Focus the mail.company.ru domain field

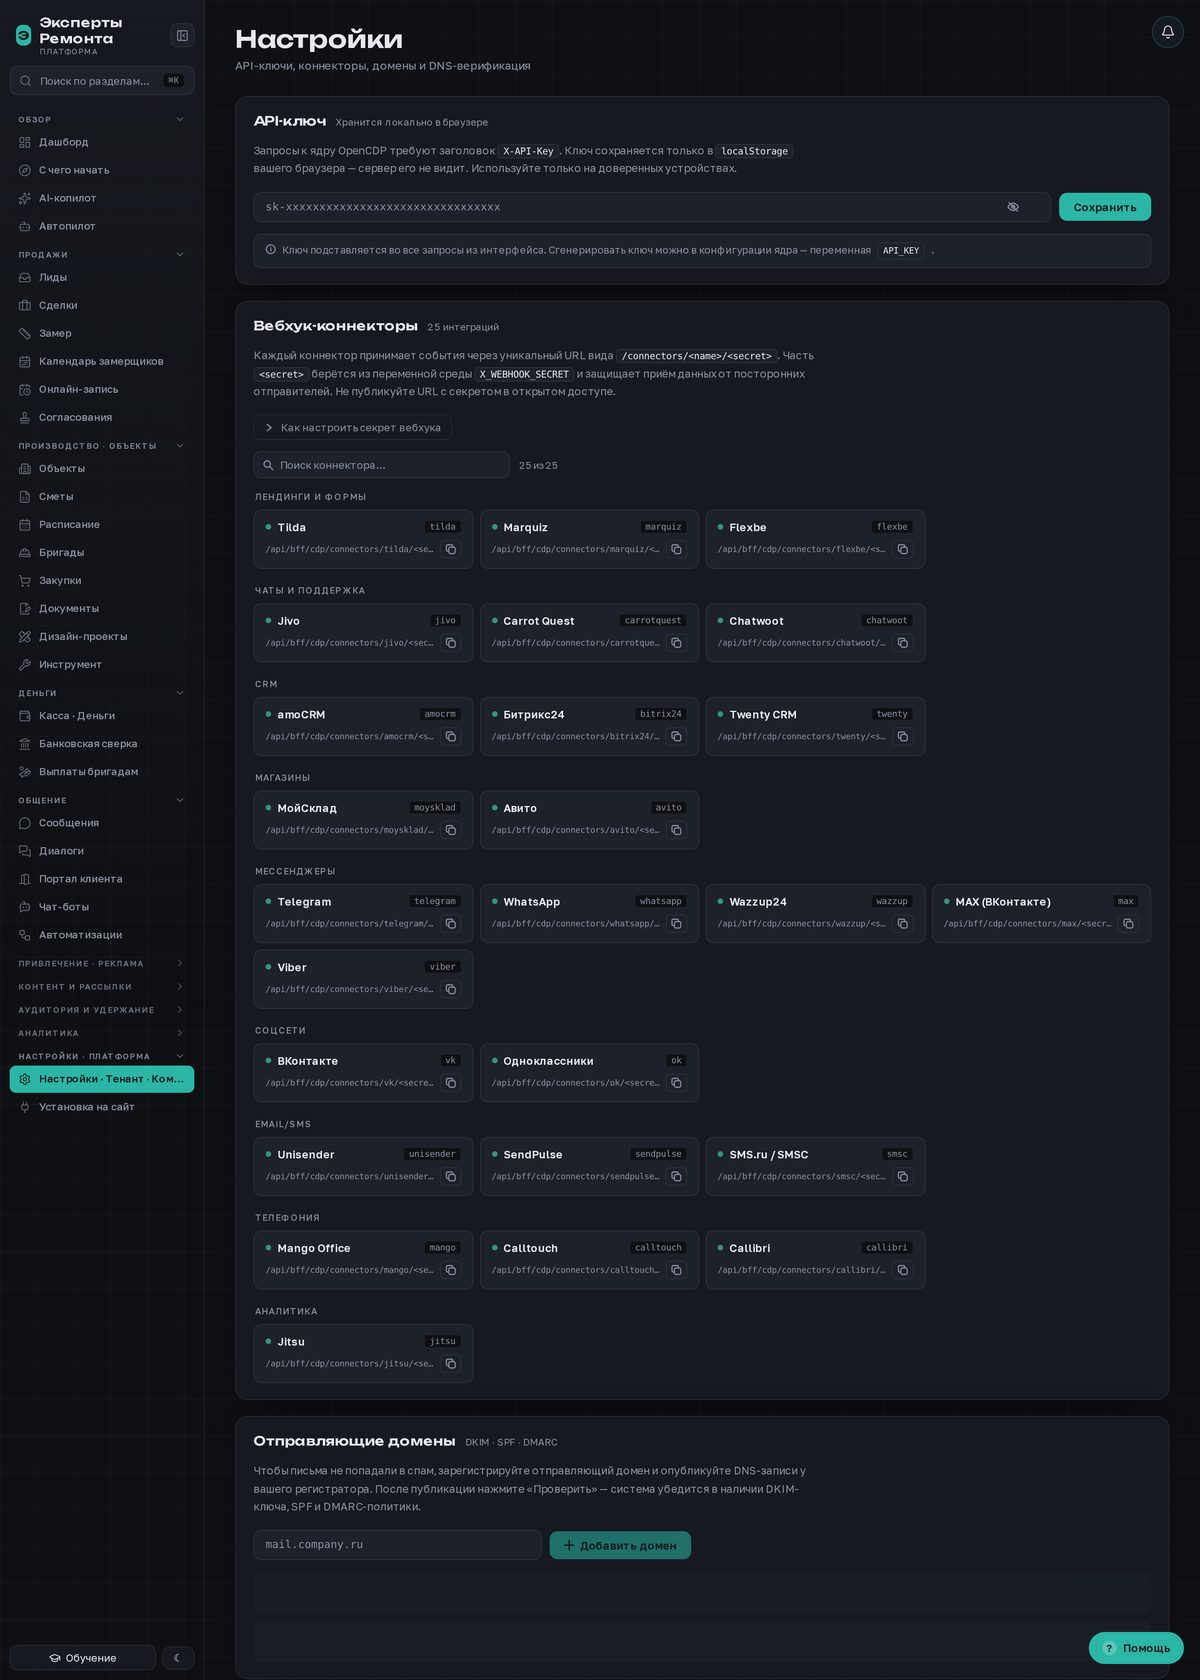coord(397,1545)
